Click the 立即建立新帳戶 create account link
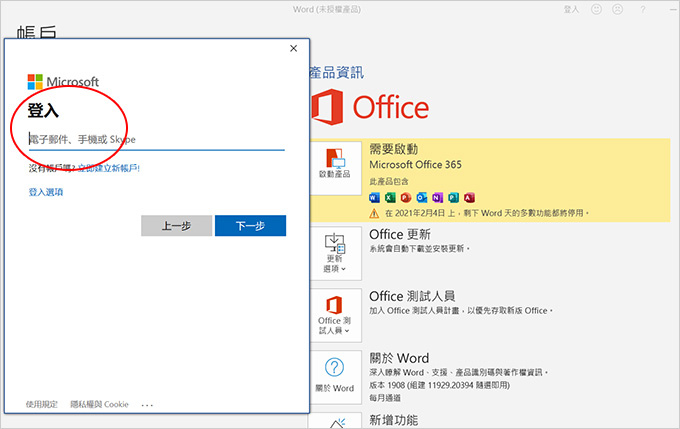 [109, 168]
